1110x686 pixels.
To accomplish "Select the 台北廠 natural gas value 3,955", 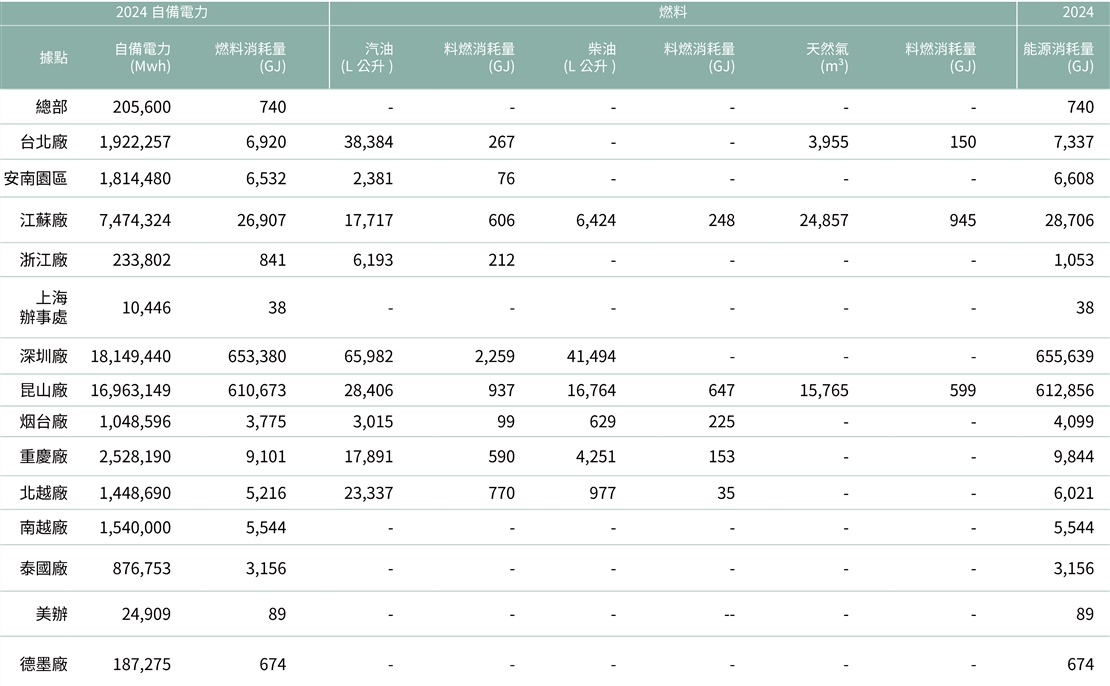I will coord(828,142).
